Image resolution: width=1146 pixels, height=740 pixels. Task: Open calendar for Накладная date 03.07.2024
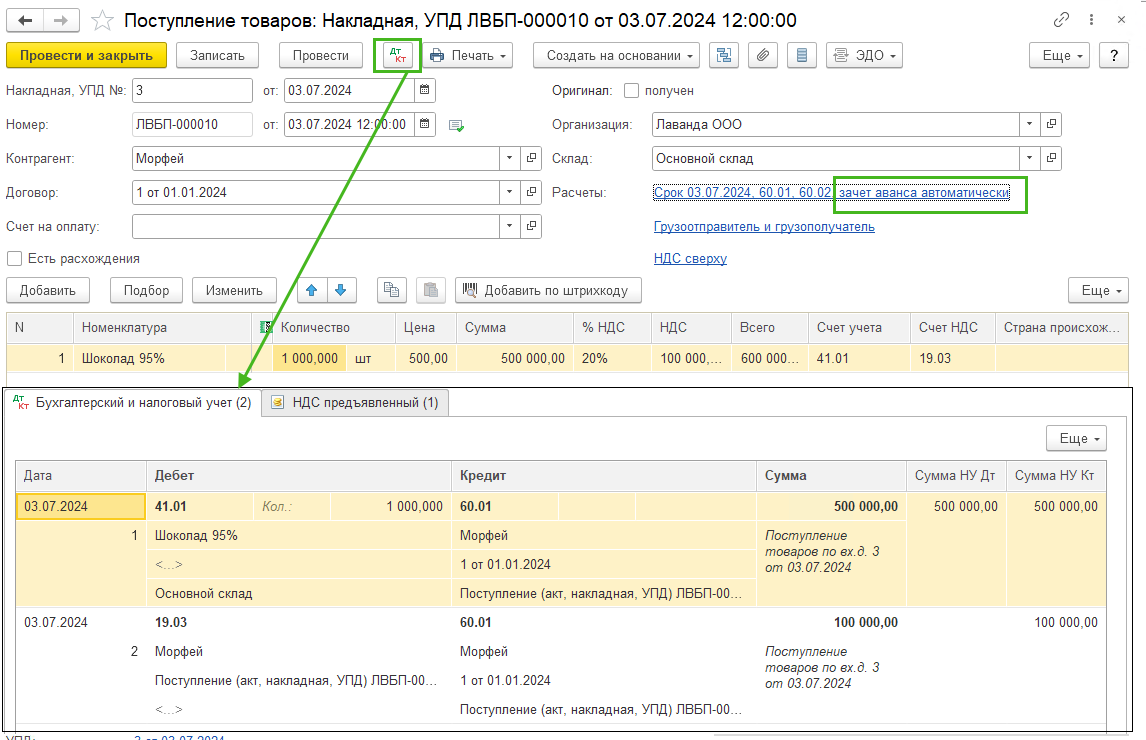click(x=425, y=91)
